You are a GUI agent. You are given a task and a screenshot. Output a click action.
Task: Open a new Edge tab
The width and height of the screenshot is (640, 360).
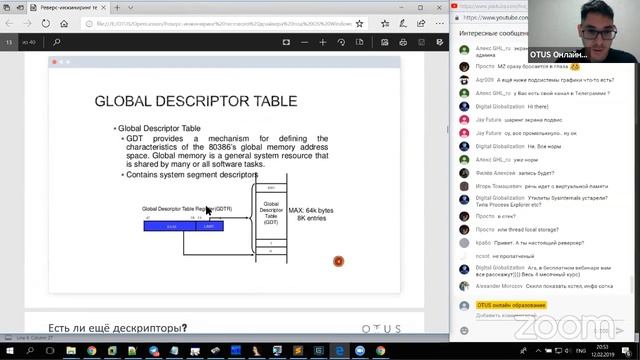(x=117, y=7)
